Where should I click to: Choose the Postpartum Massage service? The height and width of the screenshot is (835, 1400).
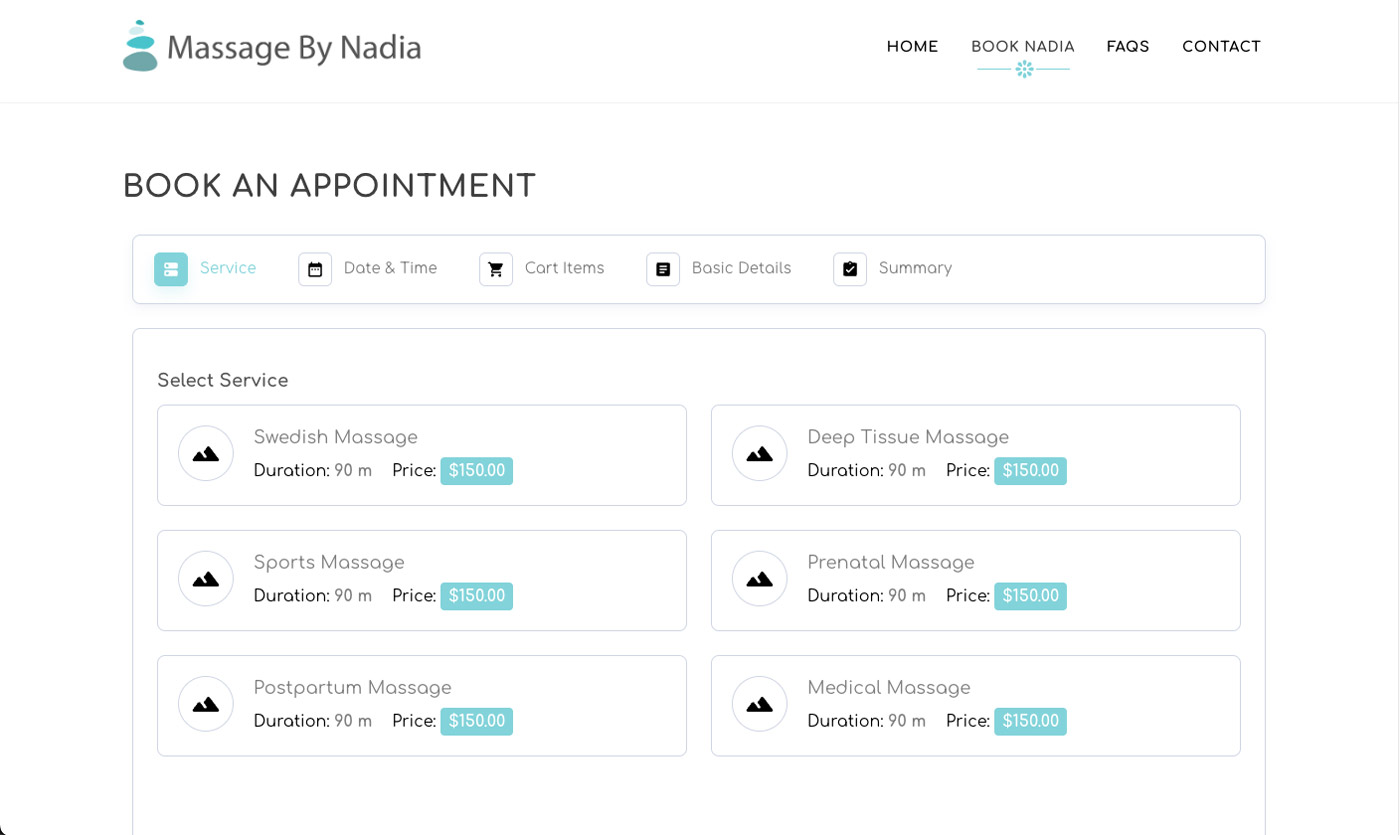pos(421,705)
